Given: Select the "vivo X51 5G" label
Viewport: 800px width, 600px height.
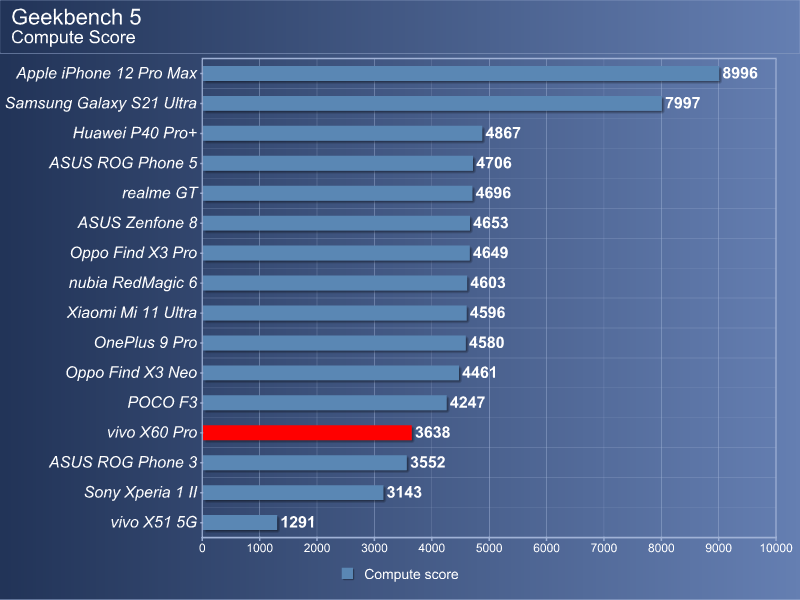Looking at the screenshot, I should 154,522.
